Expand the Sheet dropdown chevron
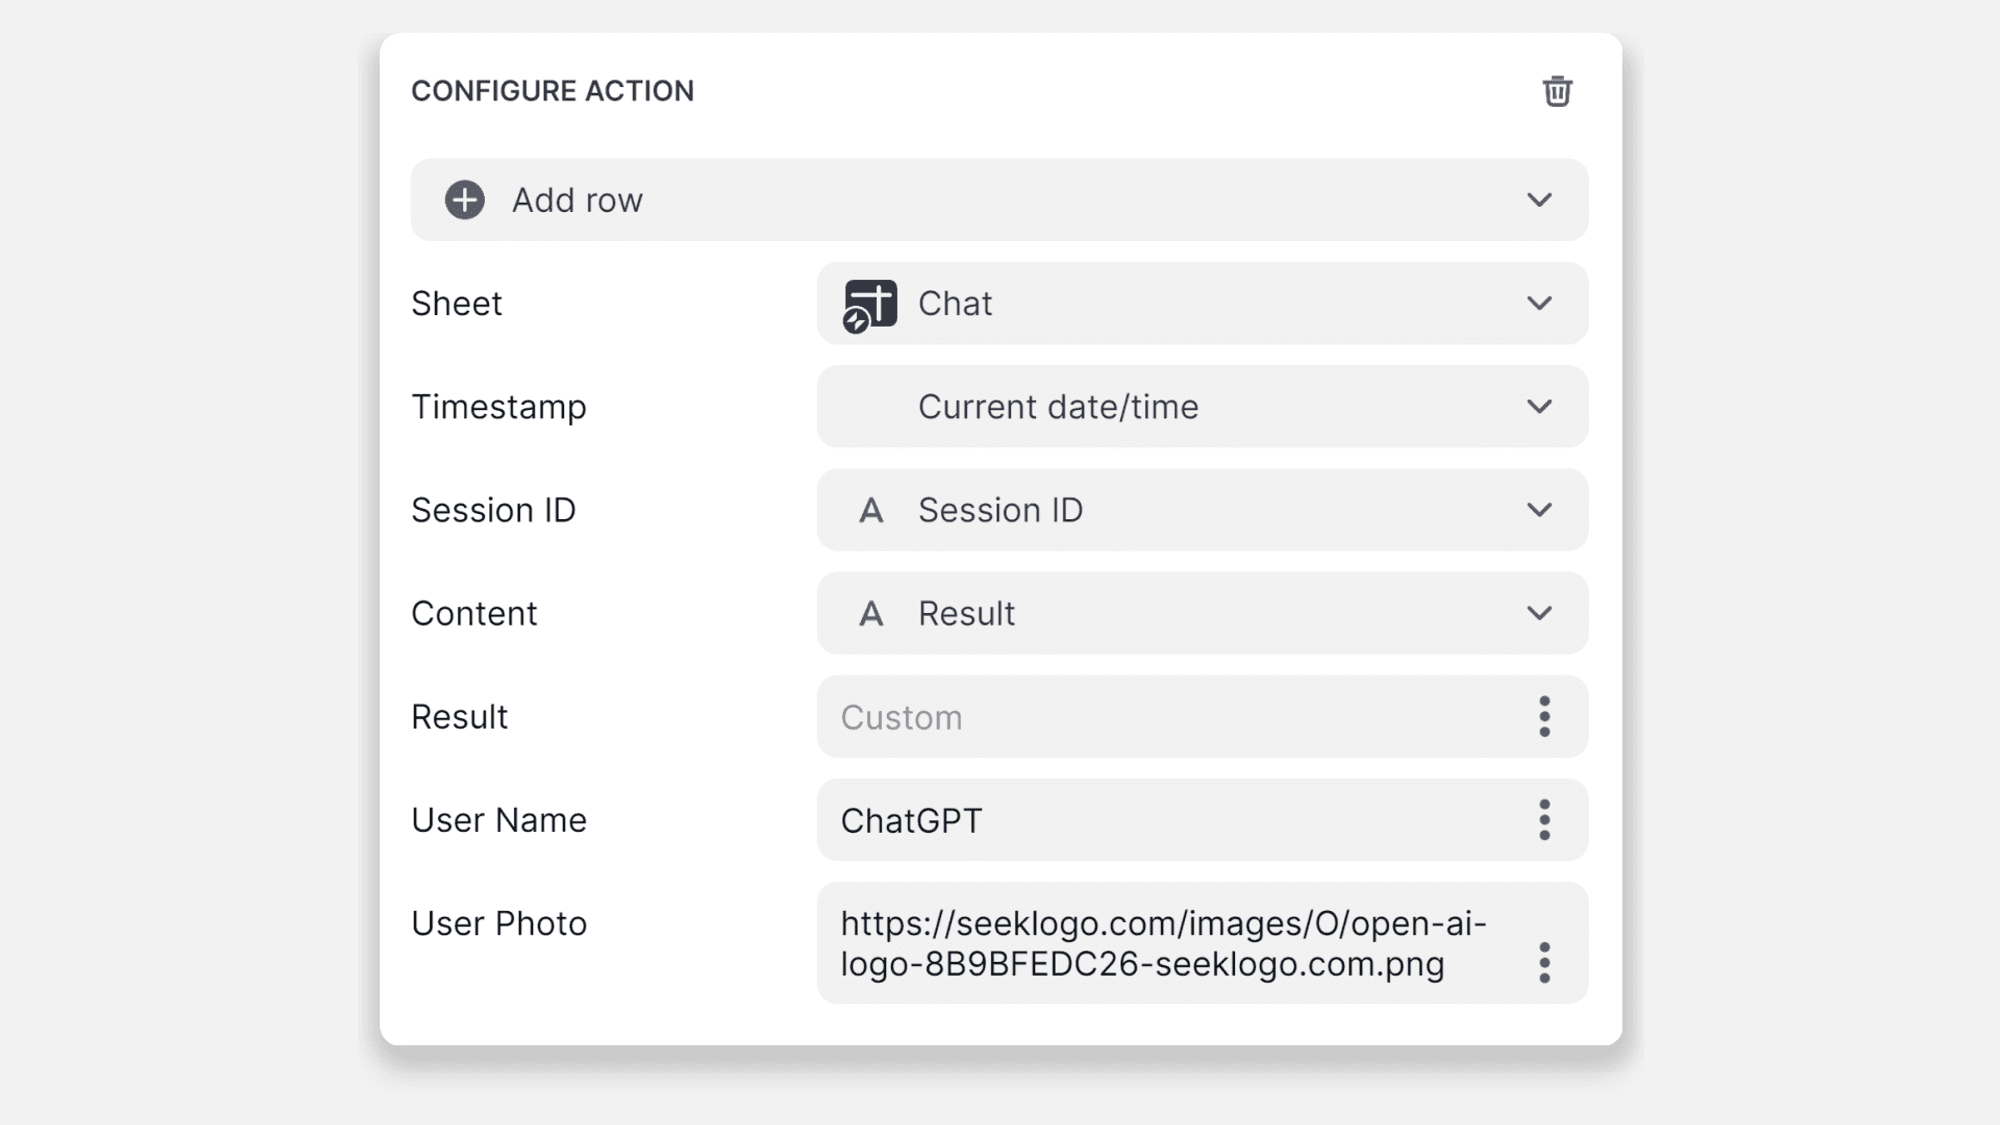 click(x=1539, y=303)
